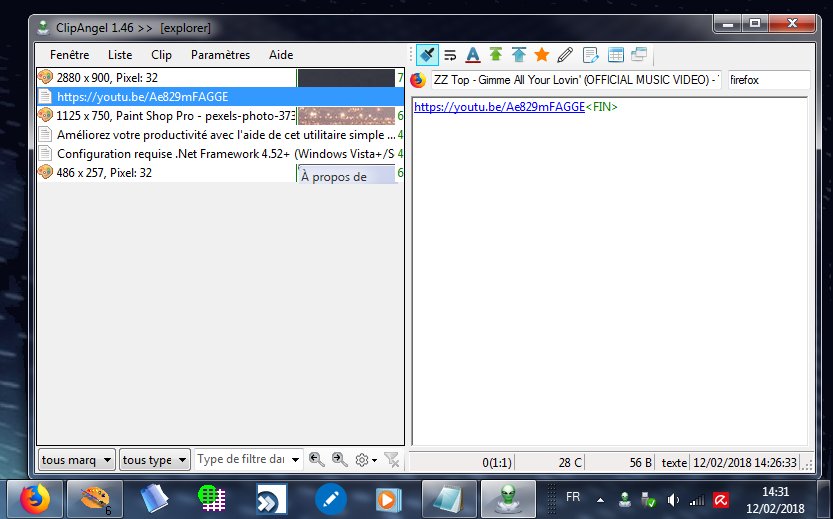Click the 12/02/2018 14:26:33 timestamp status
The image size is (833, 519).
click(x=745, y=463)
